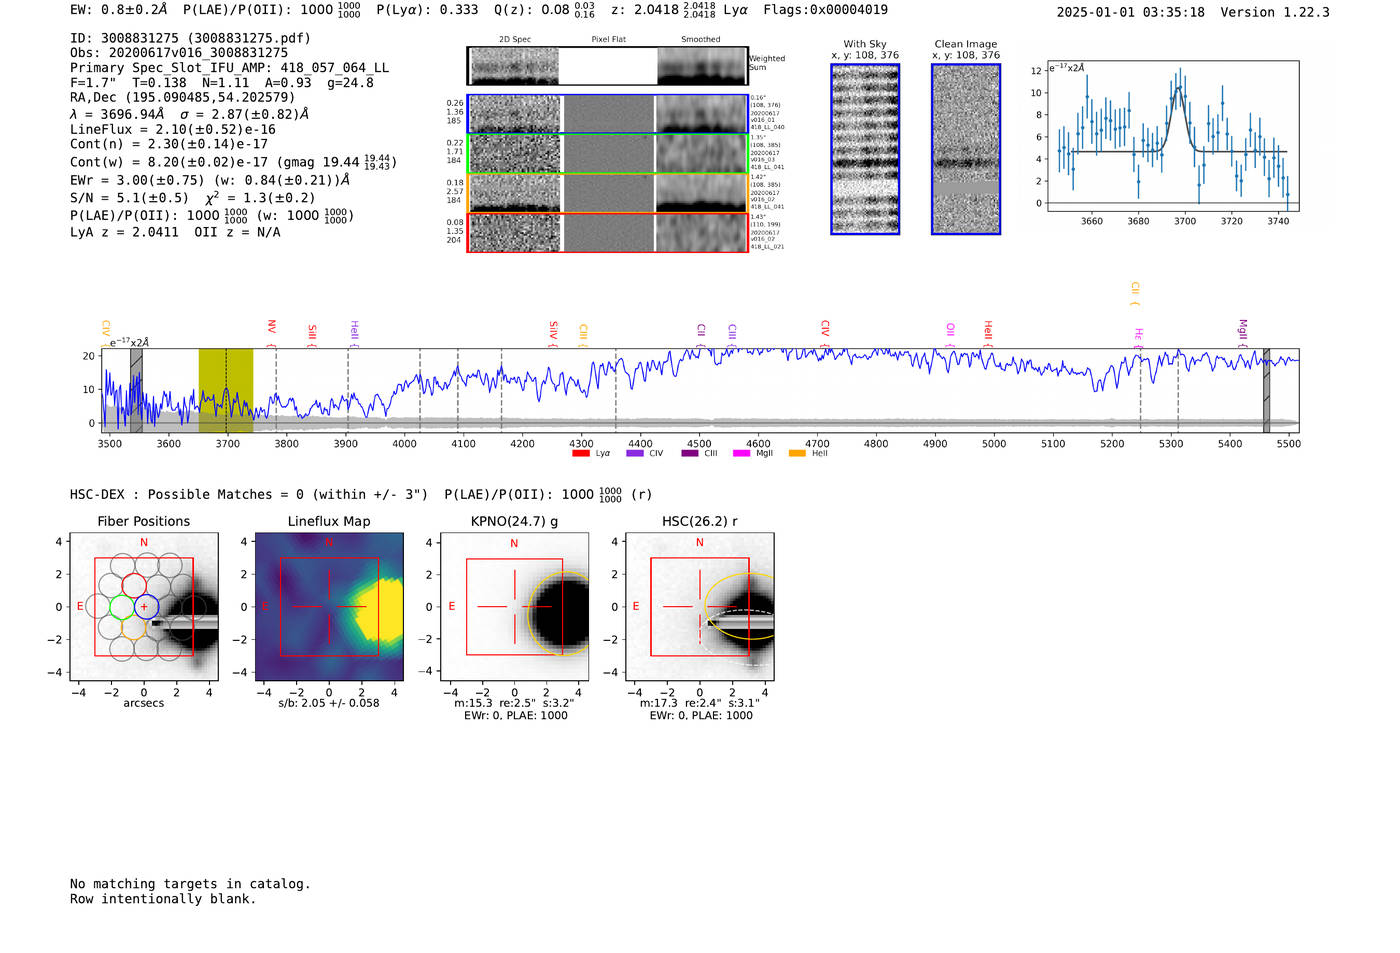Click the 'Pixel Flat' column header

(608, 40)
